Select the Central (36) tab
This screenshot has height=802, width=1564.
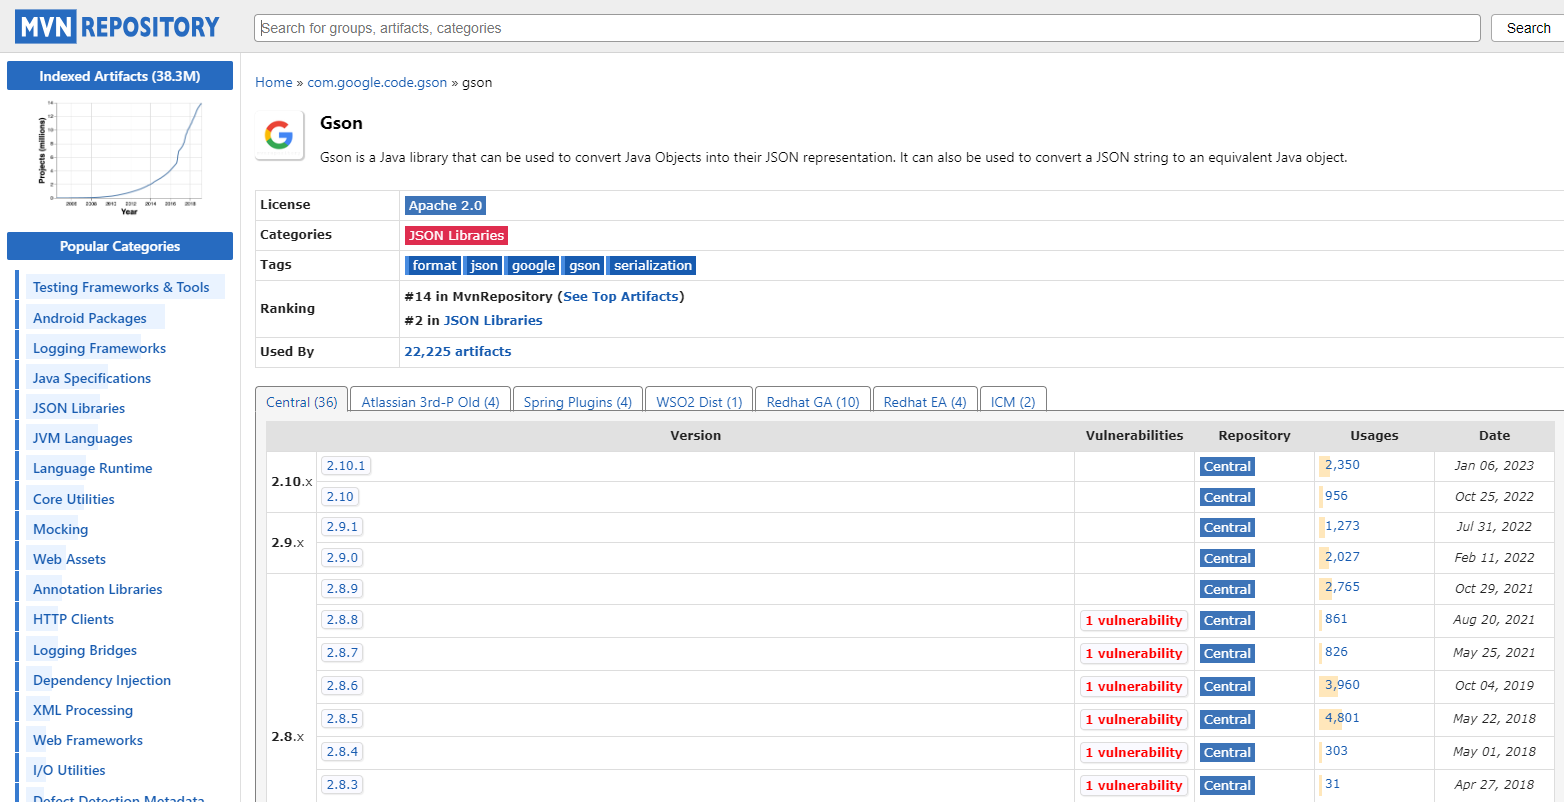pyautogui.click(x=302, y=401)
